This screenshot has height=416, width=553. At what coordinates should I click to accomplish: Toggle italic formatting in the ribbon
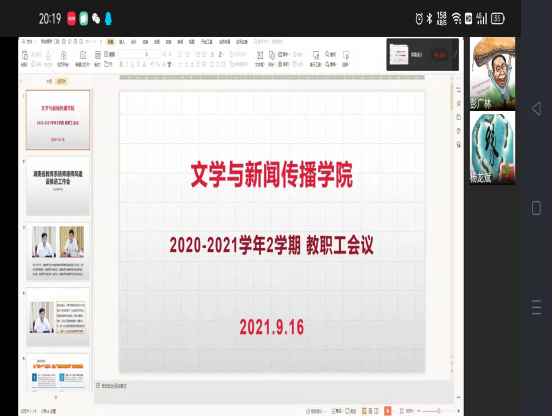click(127, 64)
